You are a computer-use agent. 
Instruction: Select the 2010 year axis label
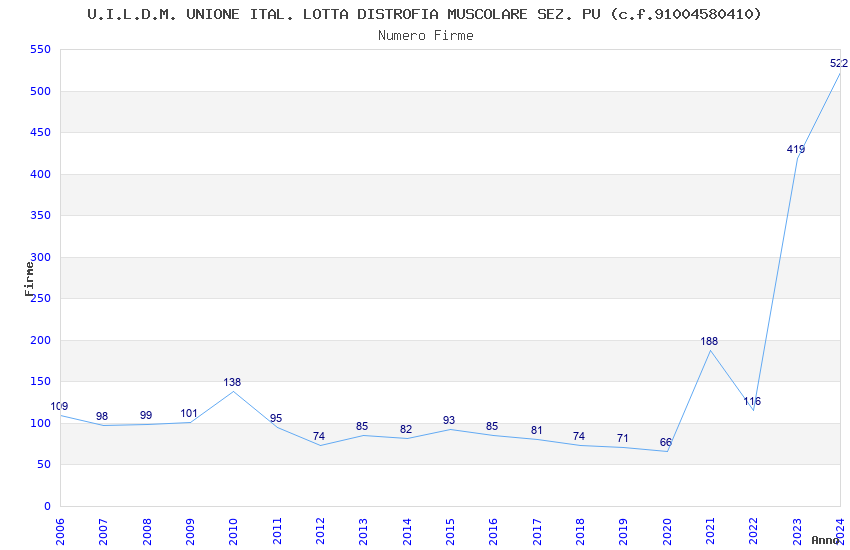(x=233, y=529)
